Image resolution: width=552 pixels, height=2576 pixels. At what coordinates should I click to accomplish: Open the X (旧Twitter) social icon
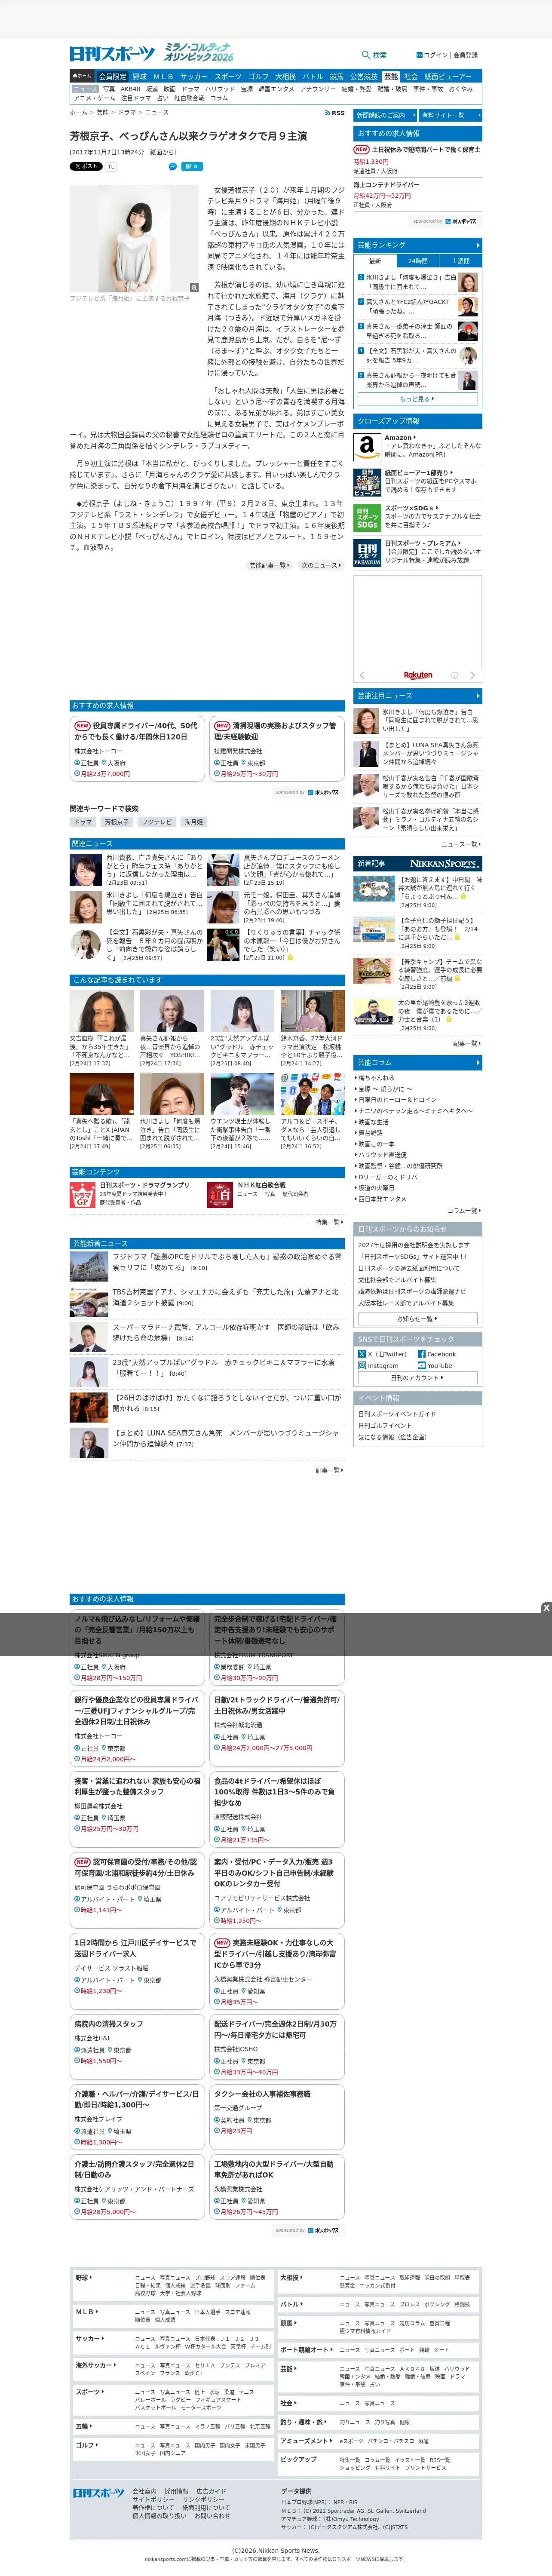tap(361, 1354)
